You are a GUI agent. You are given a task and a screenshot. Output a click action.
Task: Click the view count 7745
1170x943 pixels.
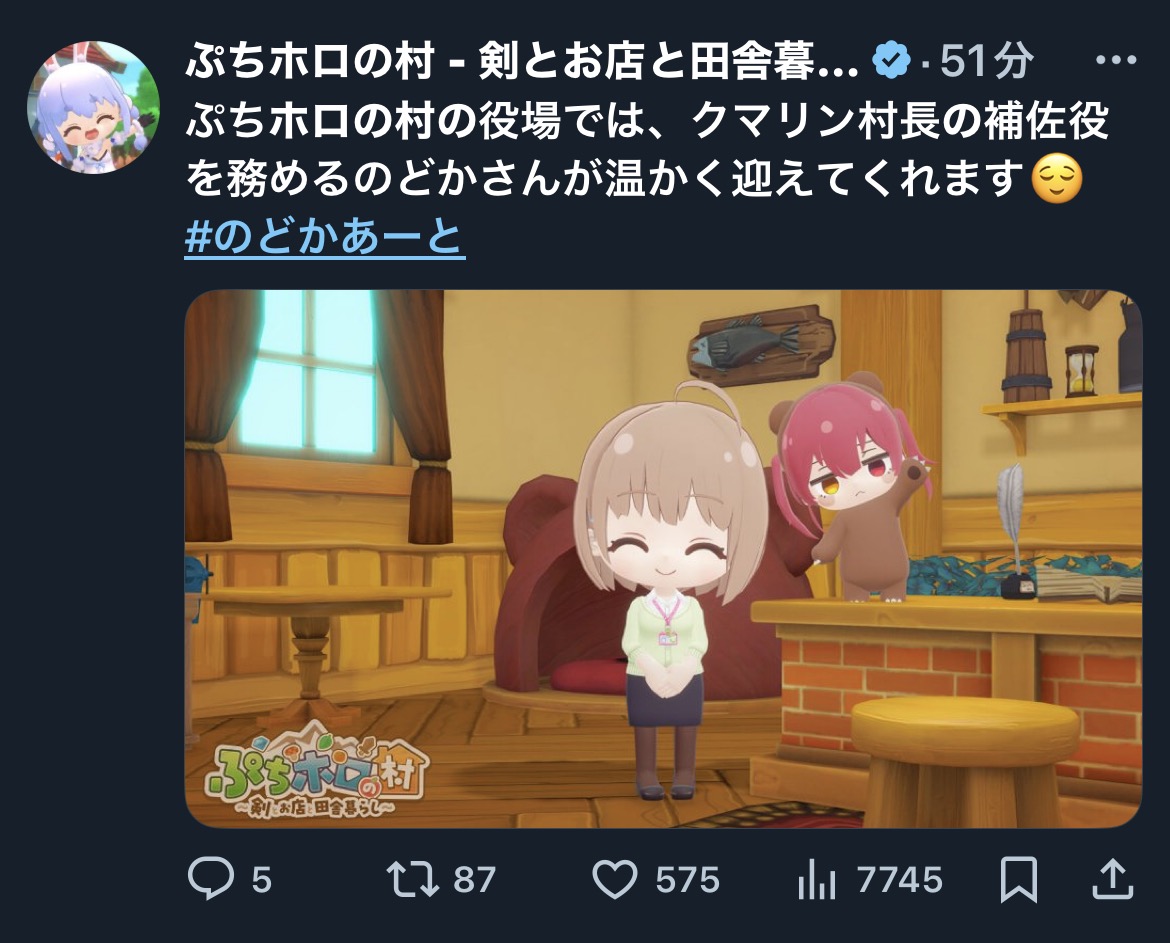coord(899,880)
